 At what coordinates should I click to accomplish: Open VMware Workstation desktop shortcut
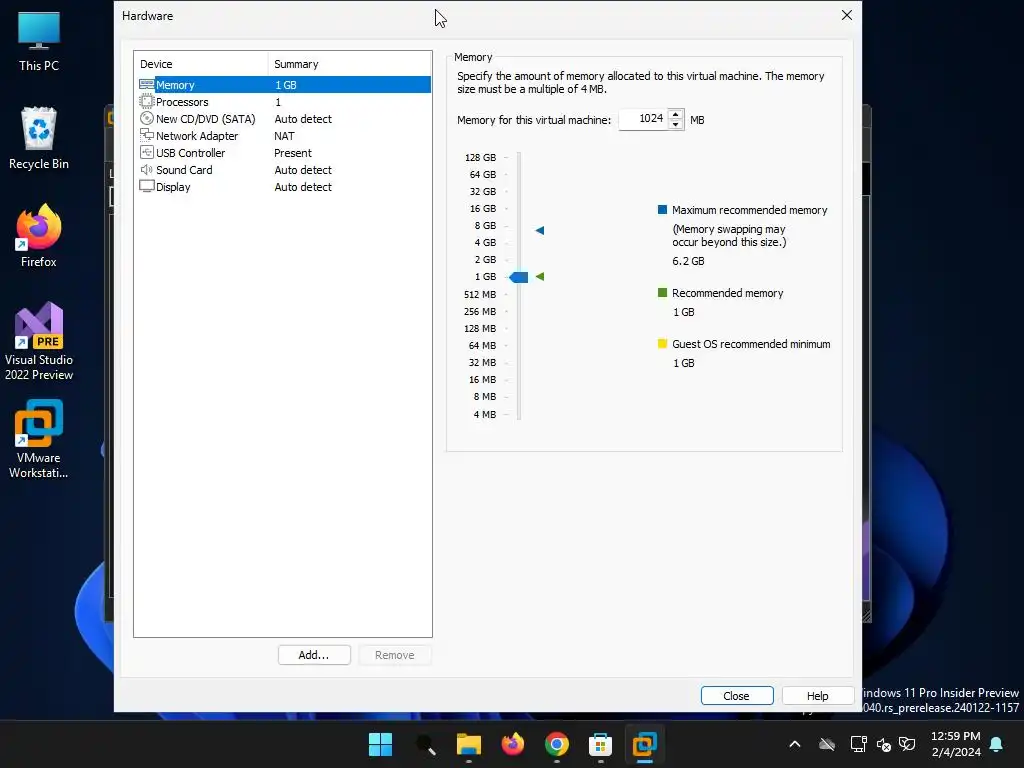(39, 439)
